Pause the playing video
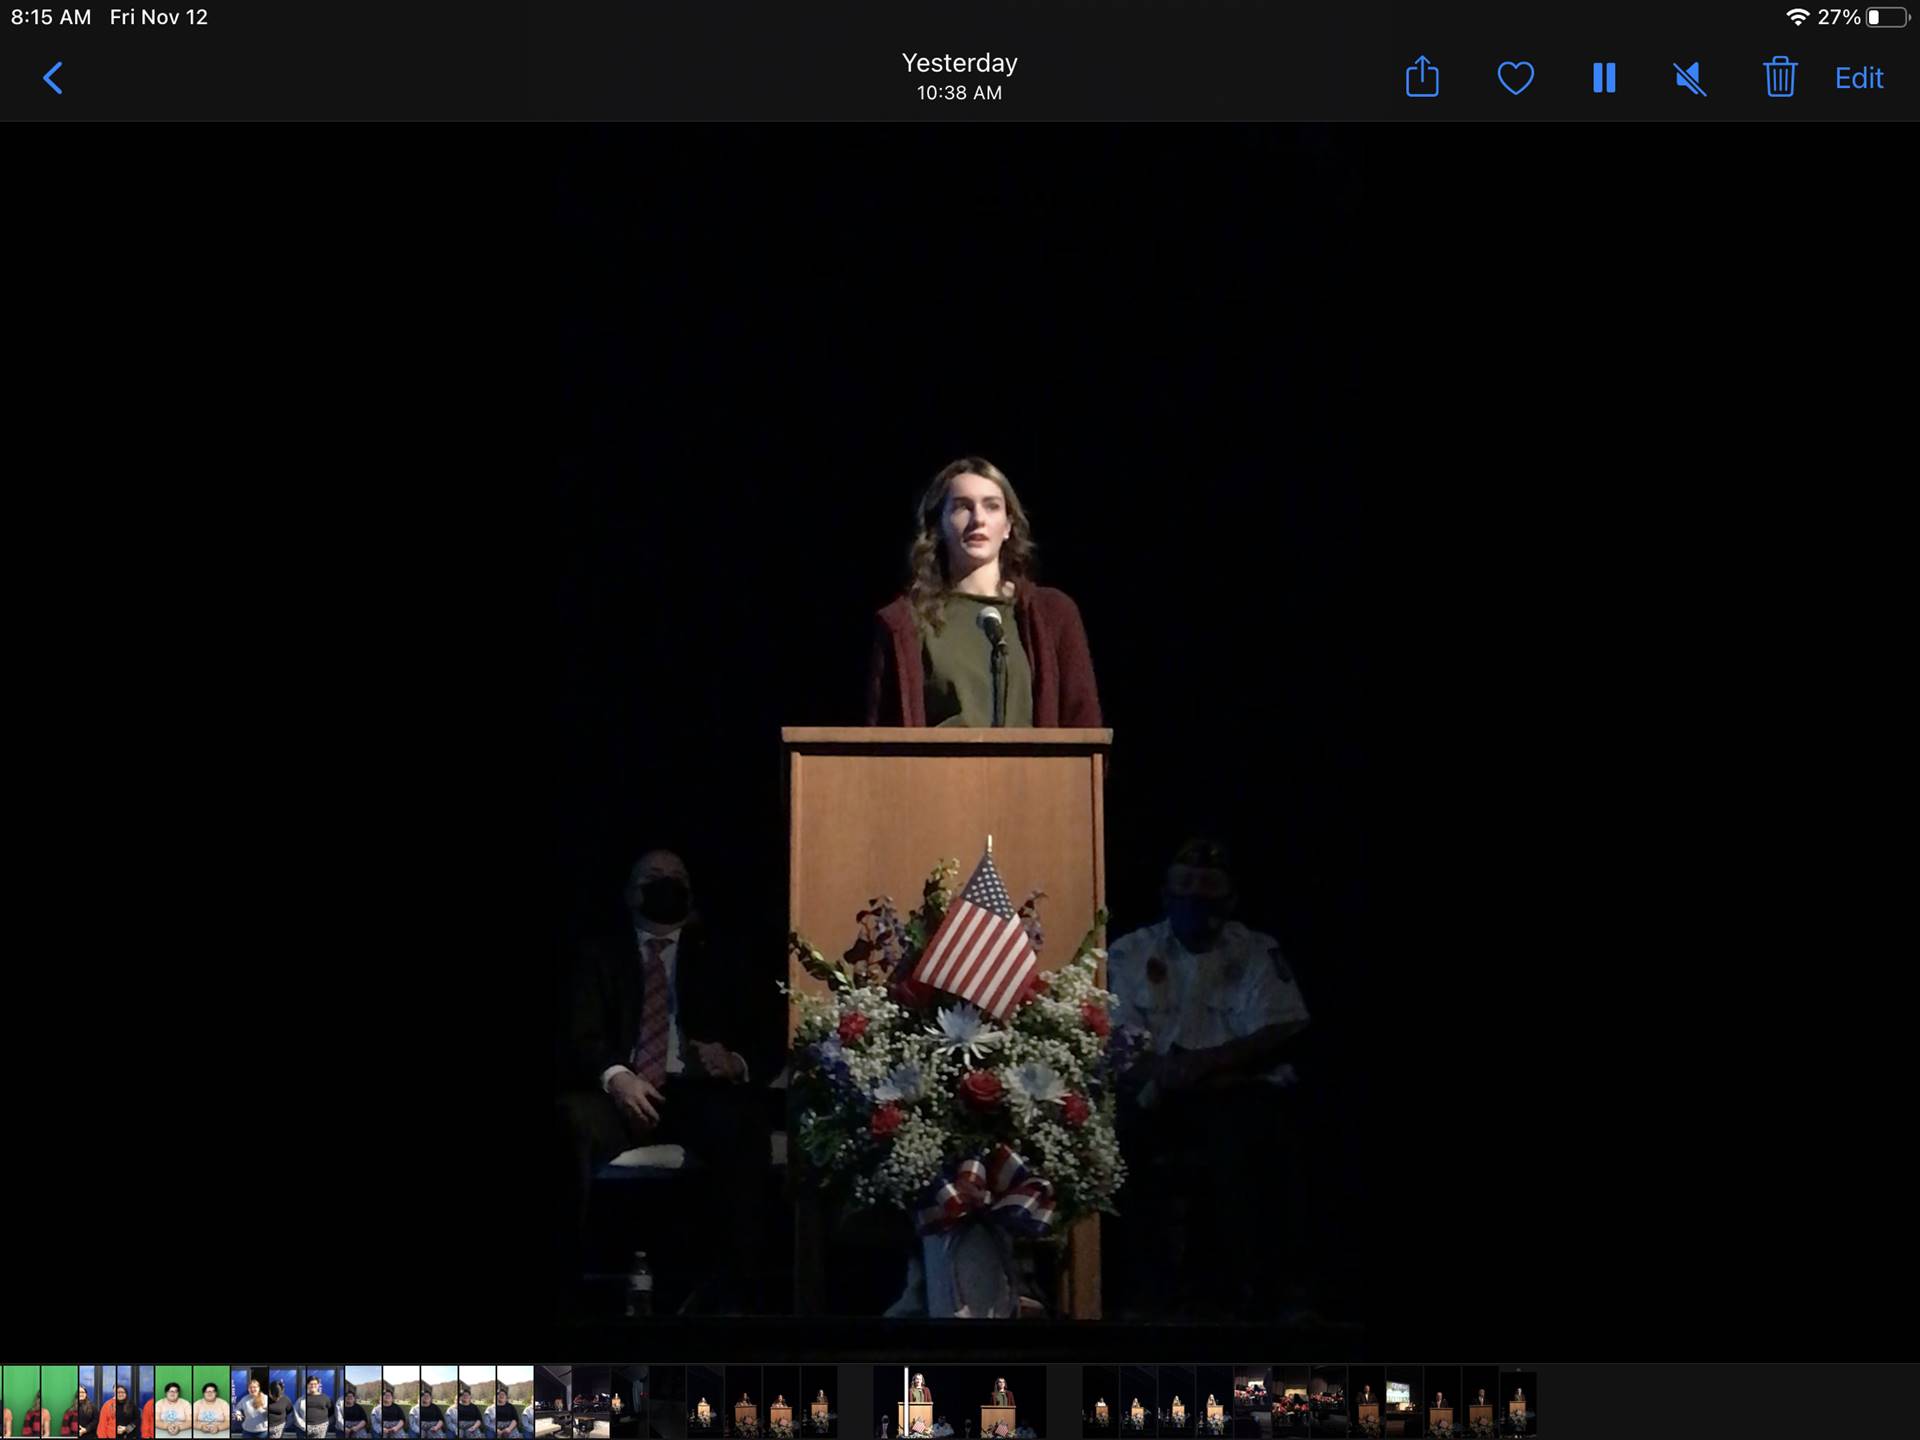 tap(1604, 78)
